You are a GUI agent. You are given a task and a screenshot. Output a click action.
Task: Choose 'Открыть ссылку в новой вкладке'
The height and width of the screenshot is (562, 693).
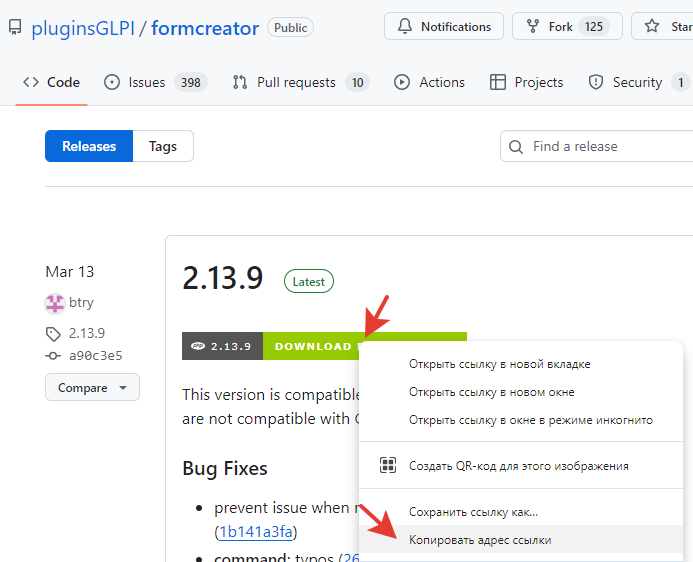coord(521,364)
